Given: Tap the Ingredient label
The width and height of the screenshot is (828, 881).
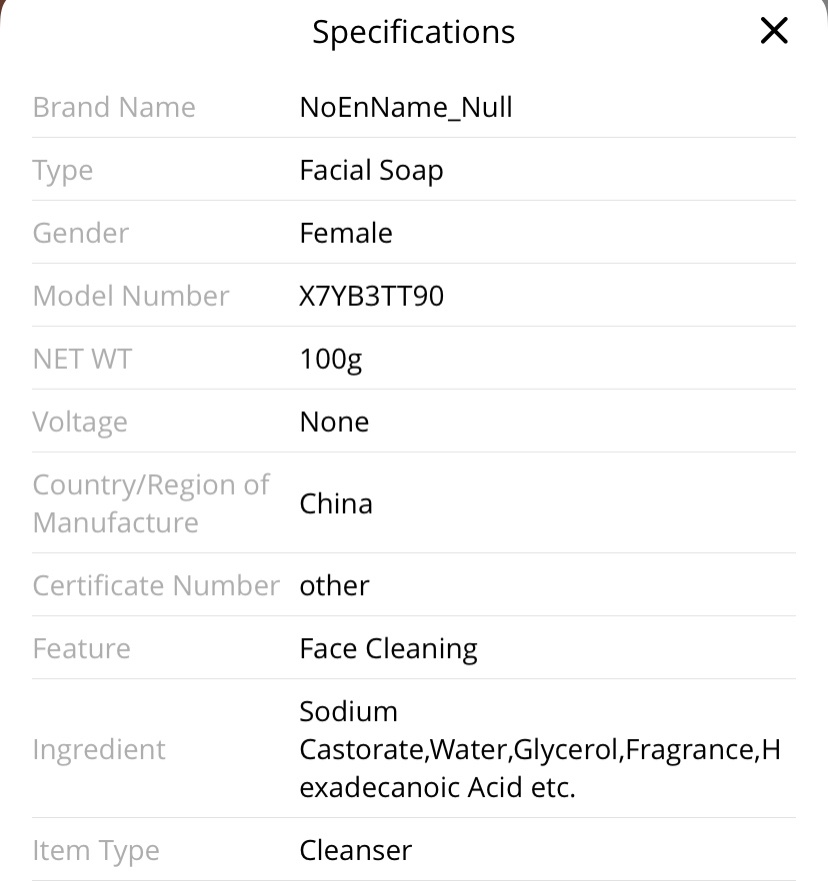Looking at the screenshot, I should (99, 750).
